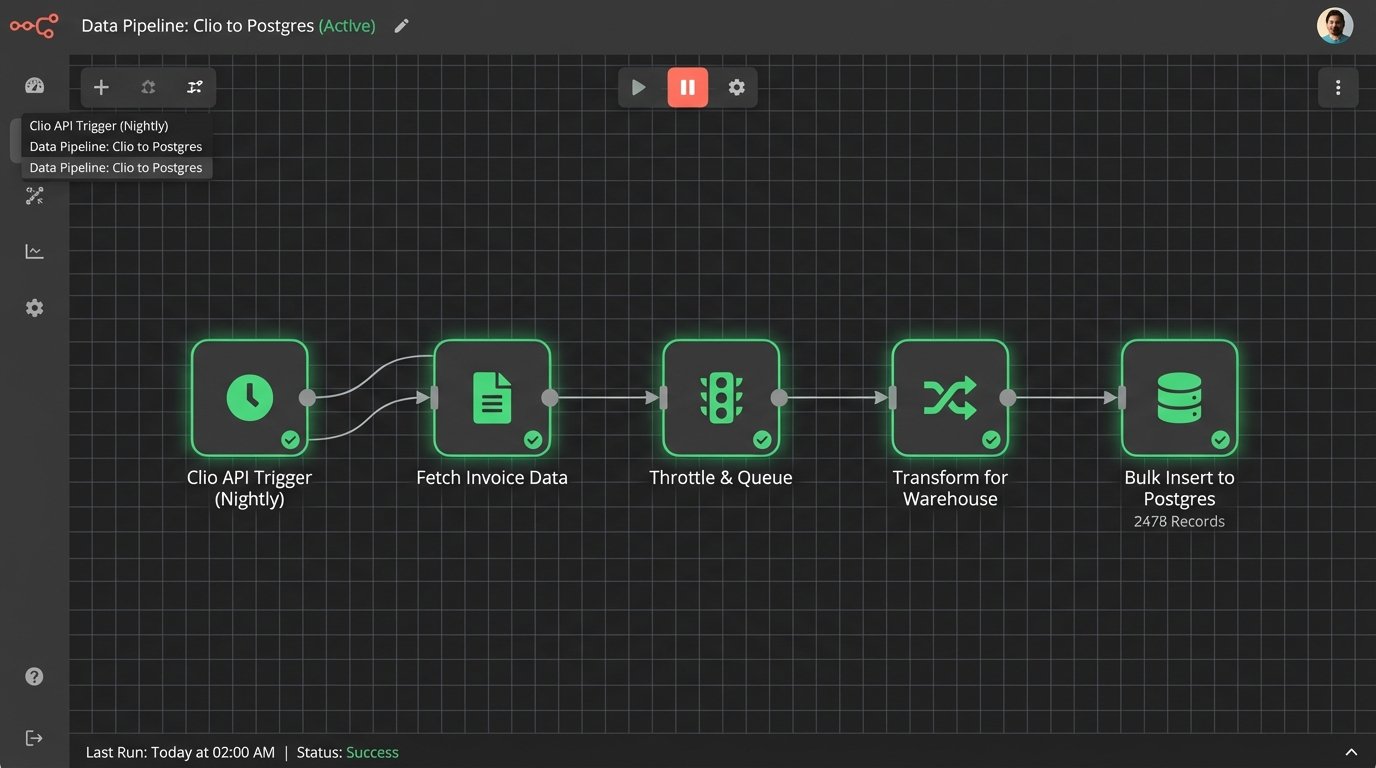The width and height of the screenshot is (1376, 768).
Task: Click the Bulk Insert to Postgres database icon
Action: pyautogui.click(x=1179, y=396)
